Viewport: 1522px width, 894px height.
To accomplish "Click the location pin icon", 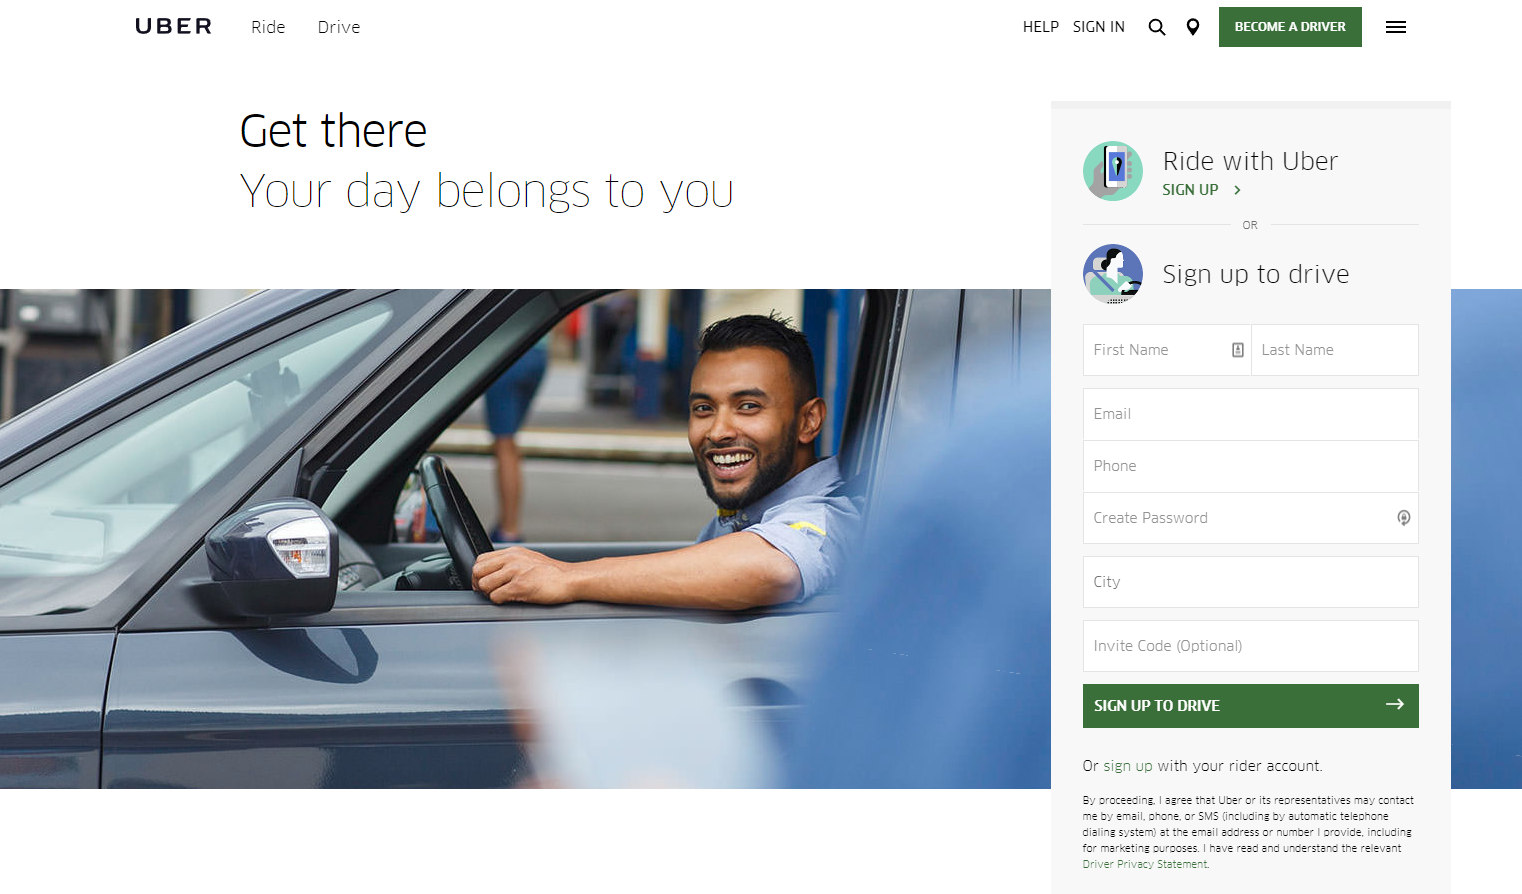I will (x=1193, y=27).
